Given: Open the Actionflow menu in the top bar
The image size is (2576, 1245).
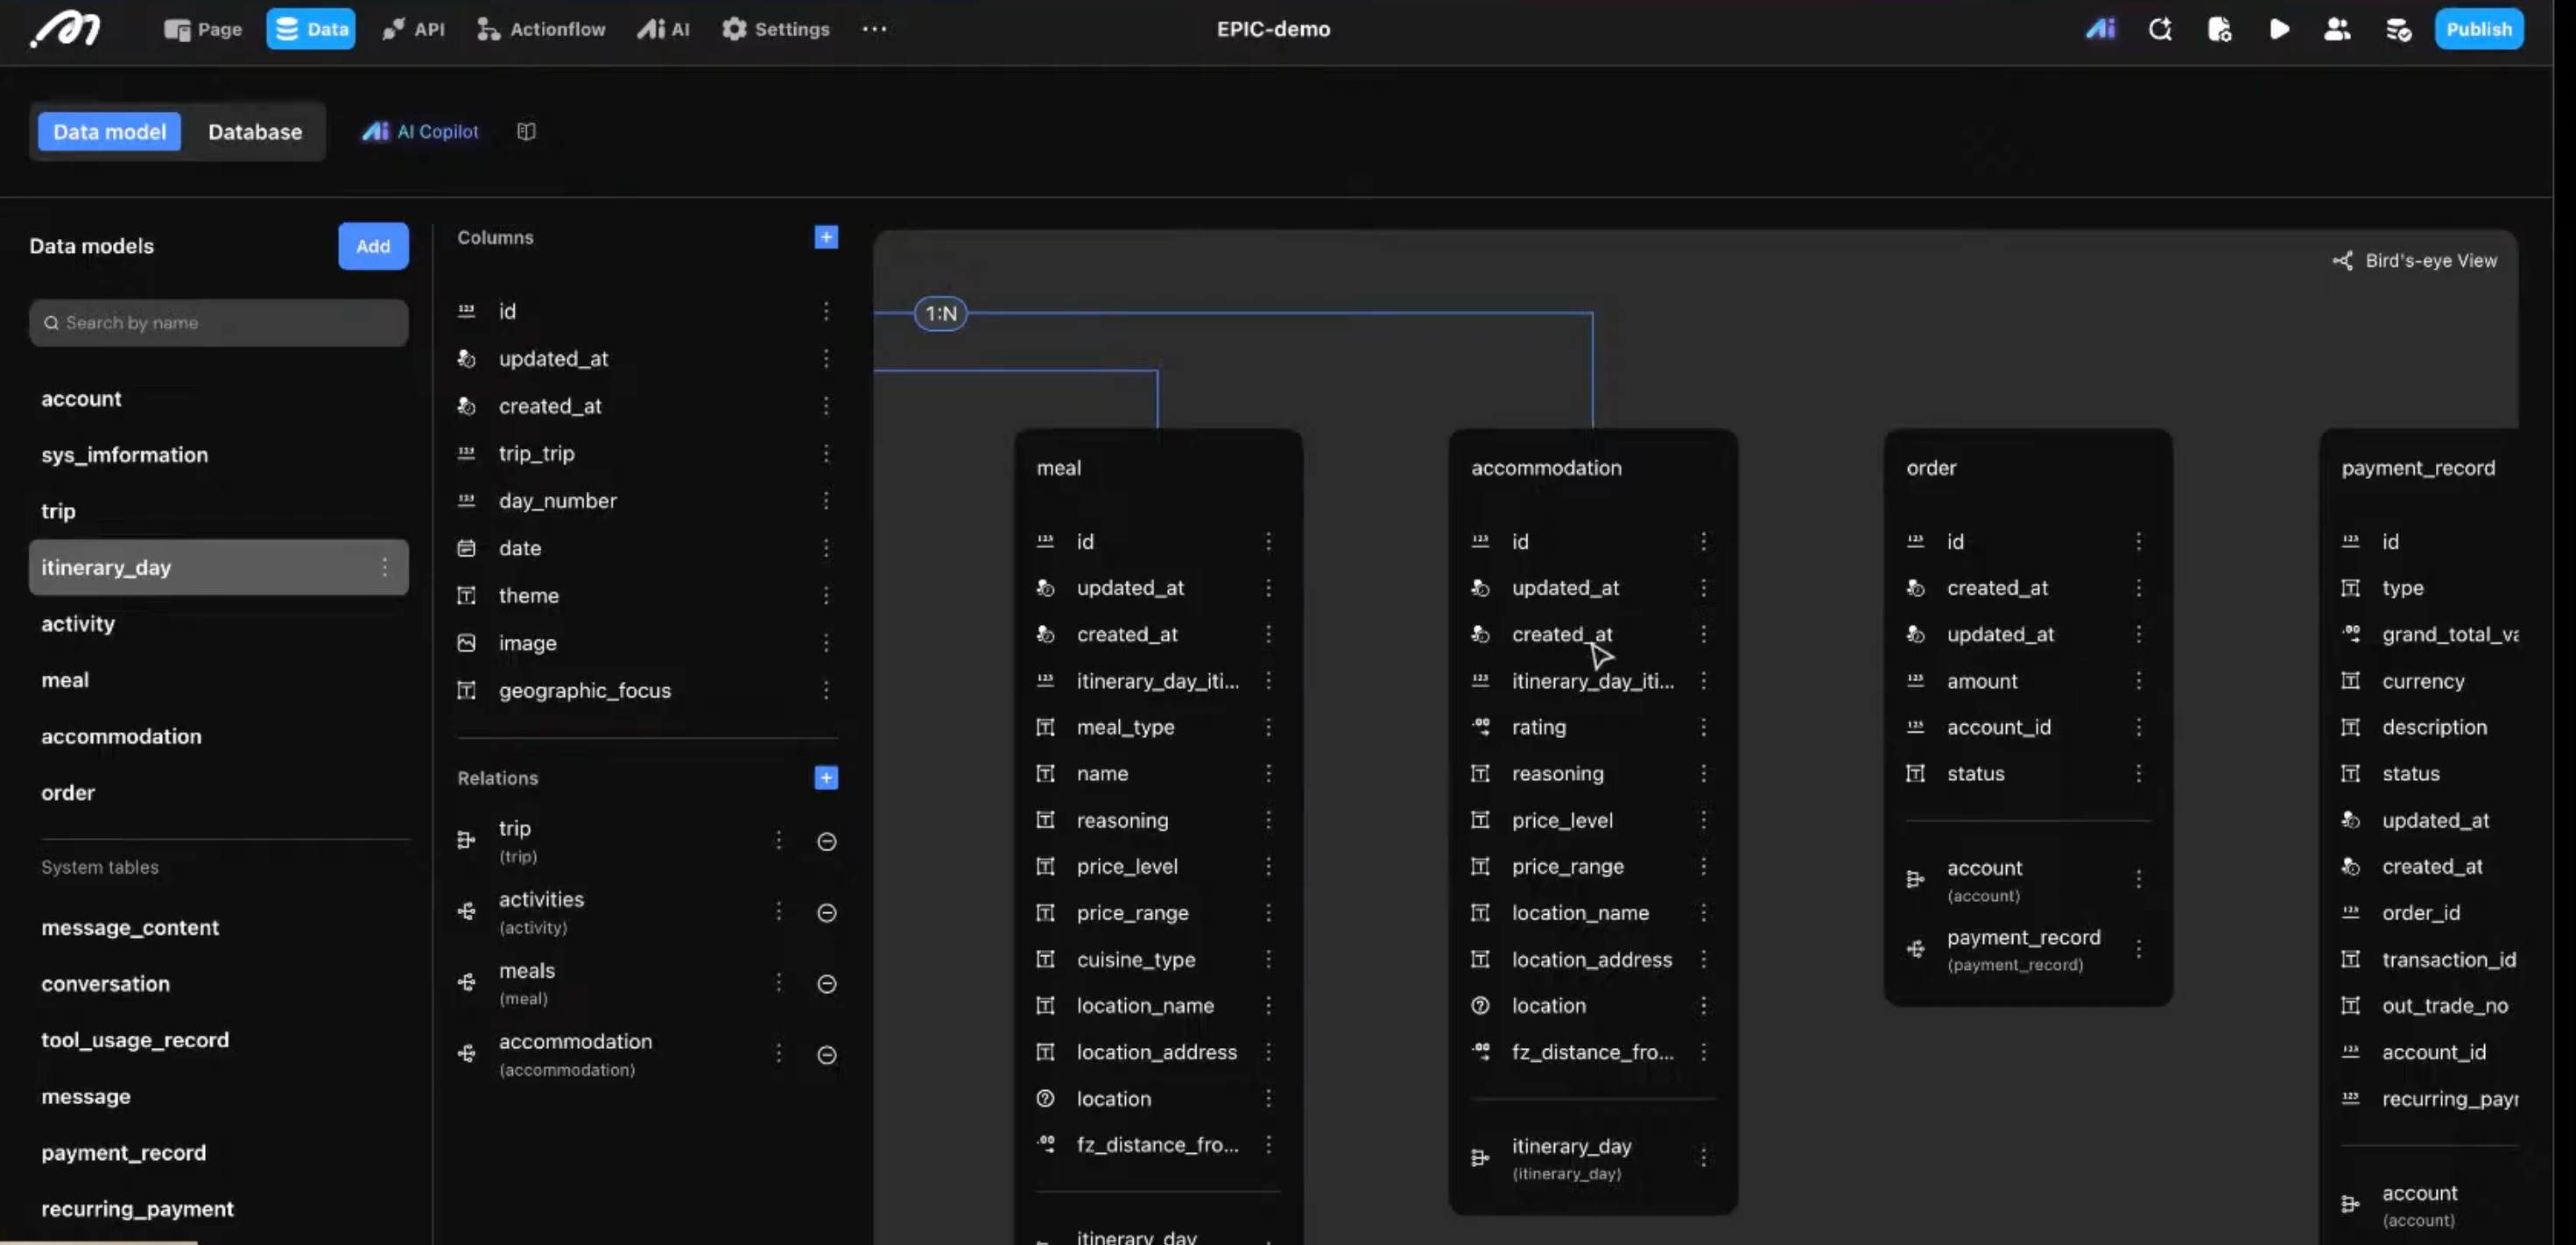Looking at the screenshot, I should point(541,29).
